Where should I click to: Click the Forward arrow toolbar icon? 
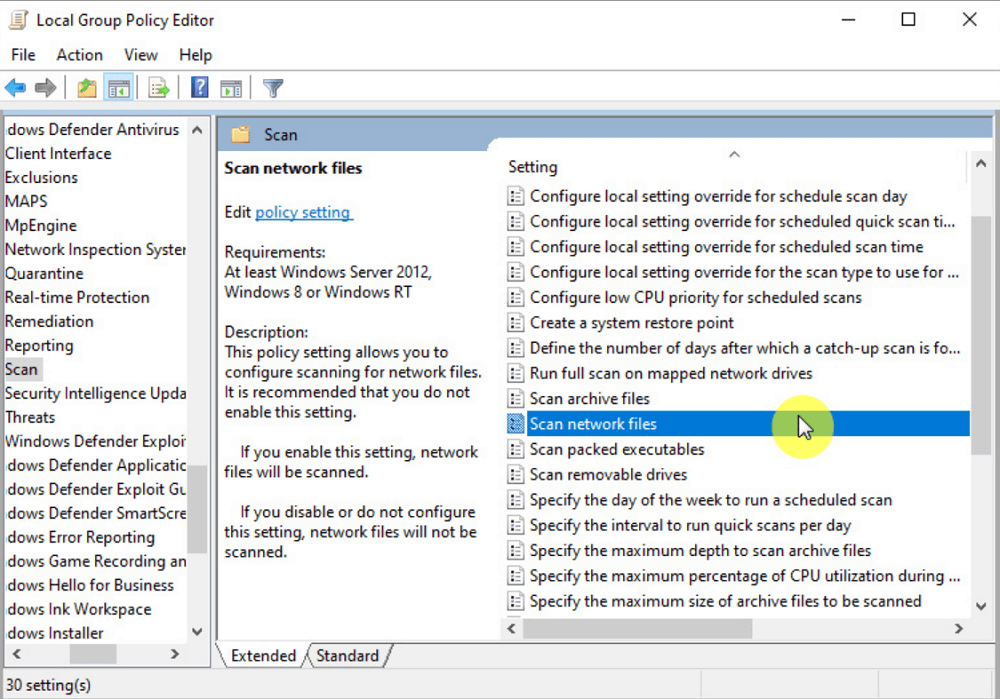pos(45,87)
